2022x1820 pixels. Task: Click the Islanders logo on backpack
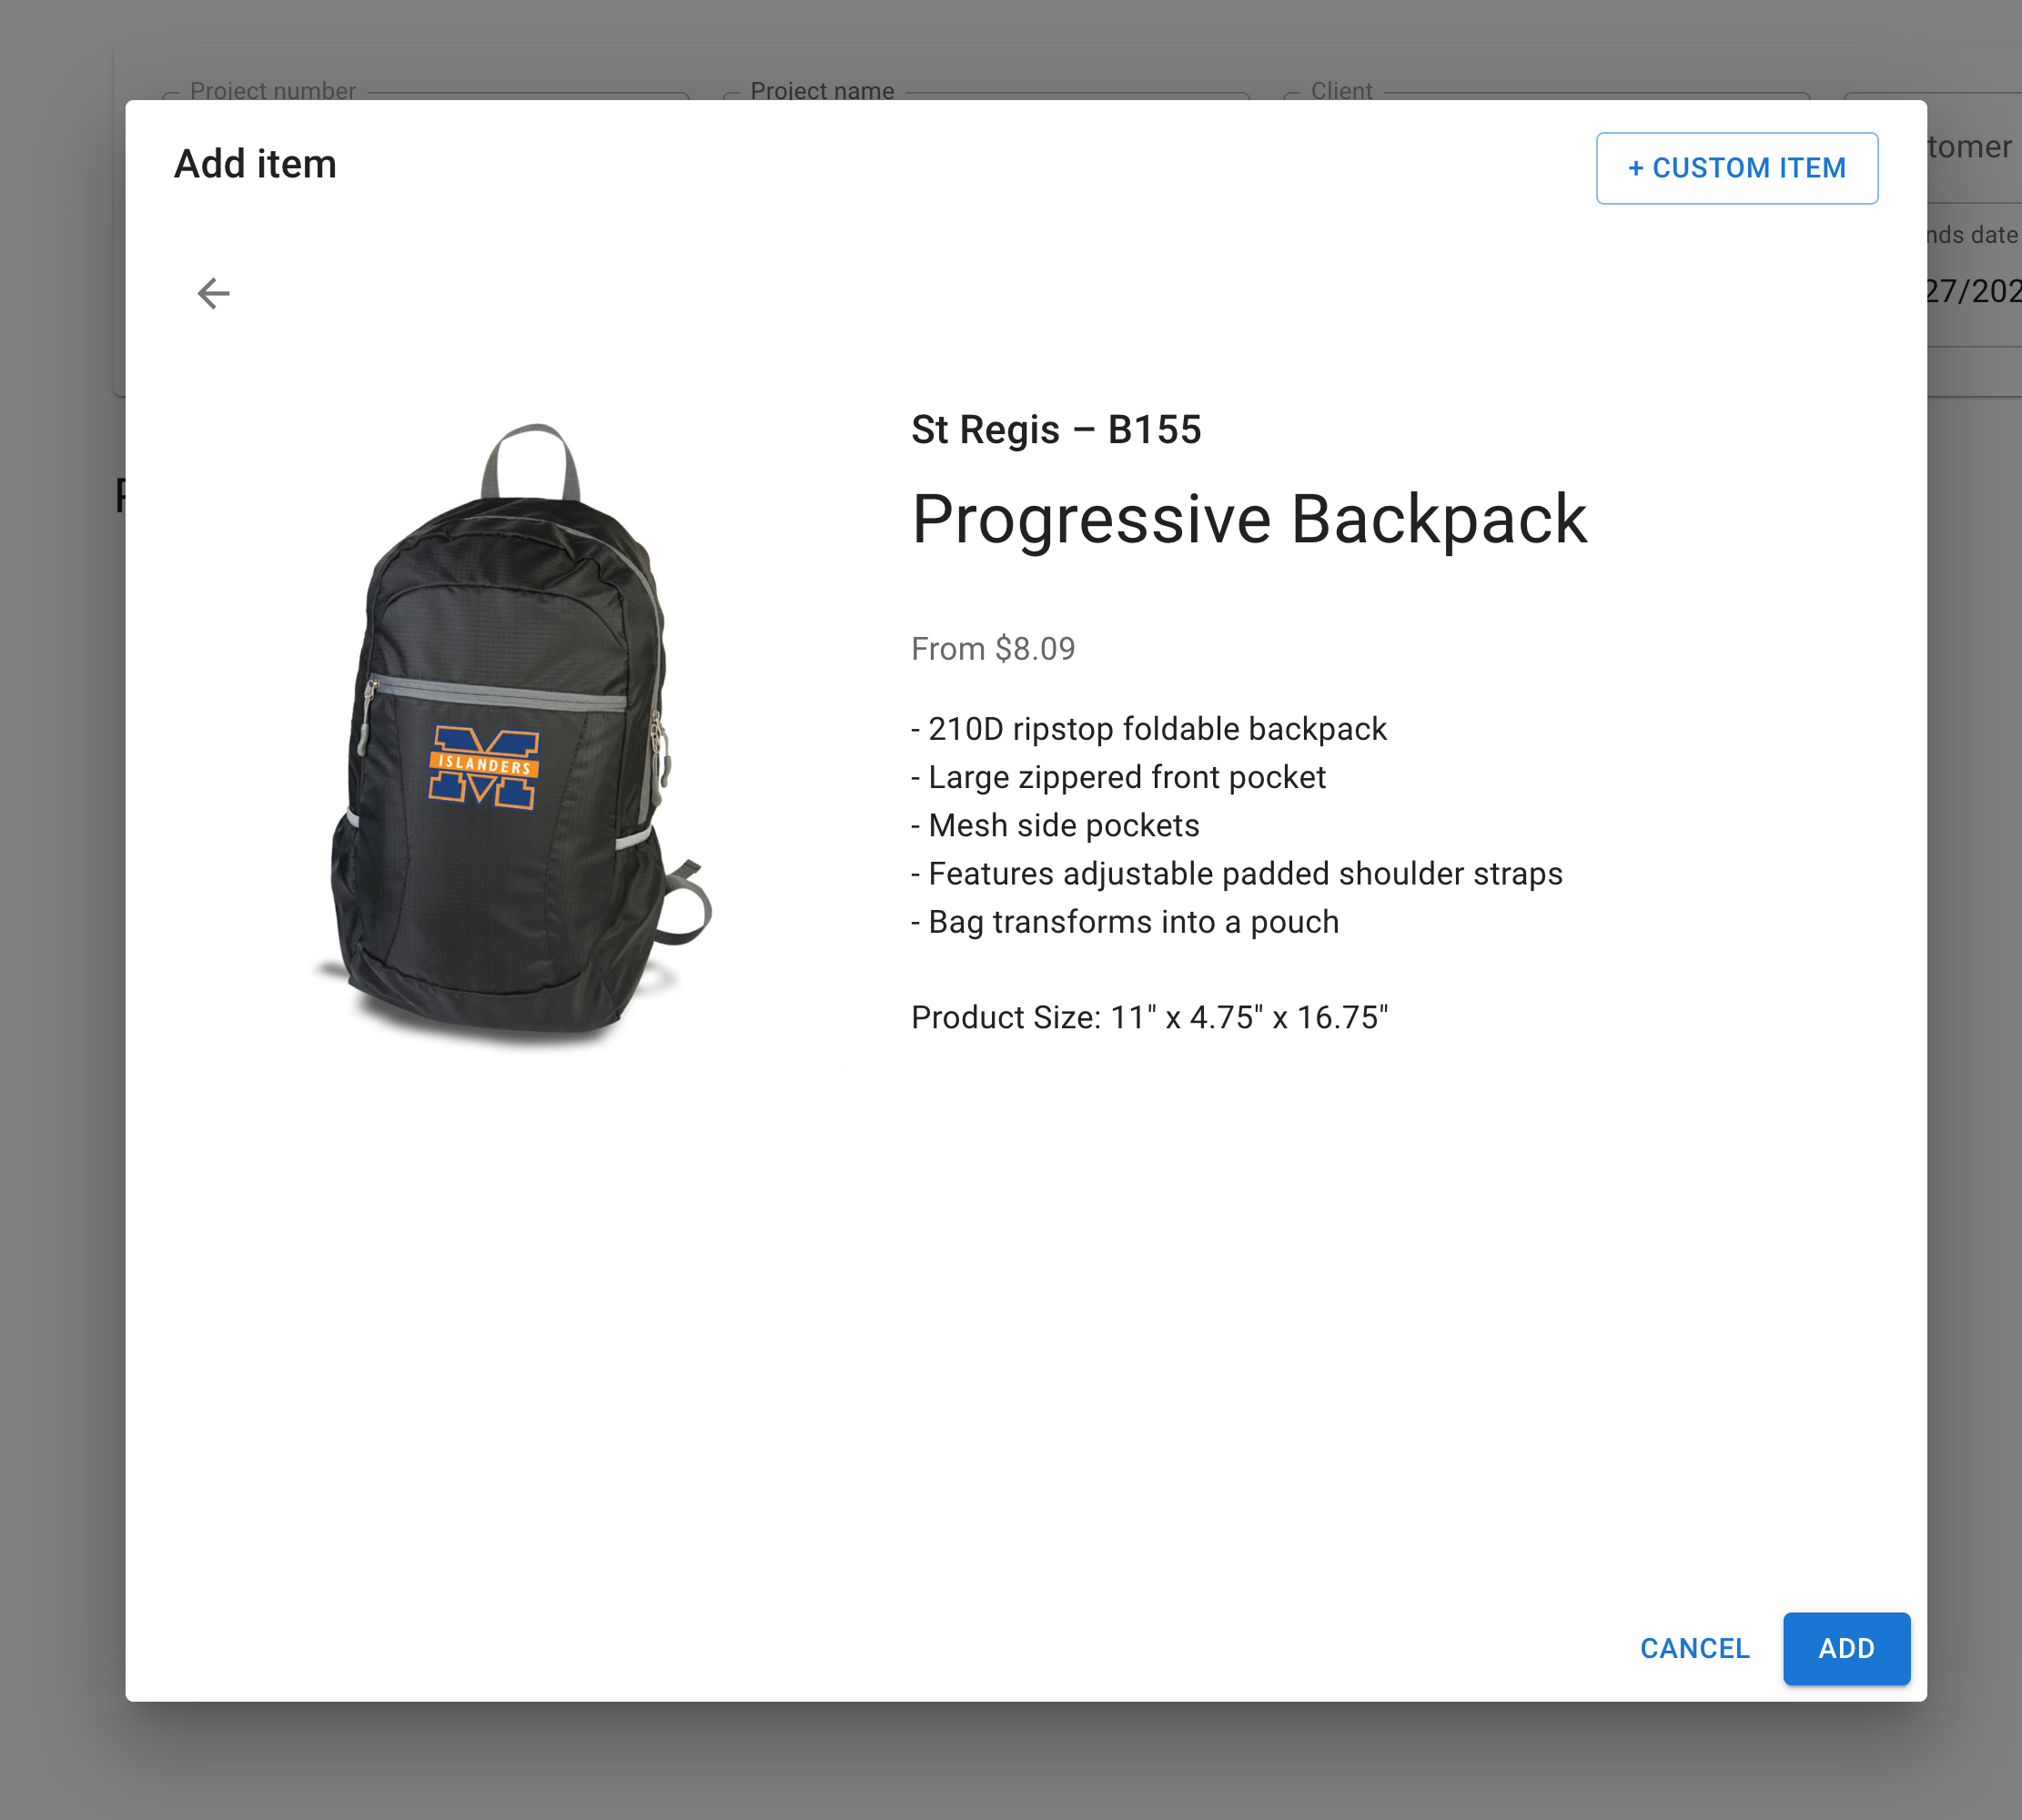pos(484,767)
